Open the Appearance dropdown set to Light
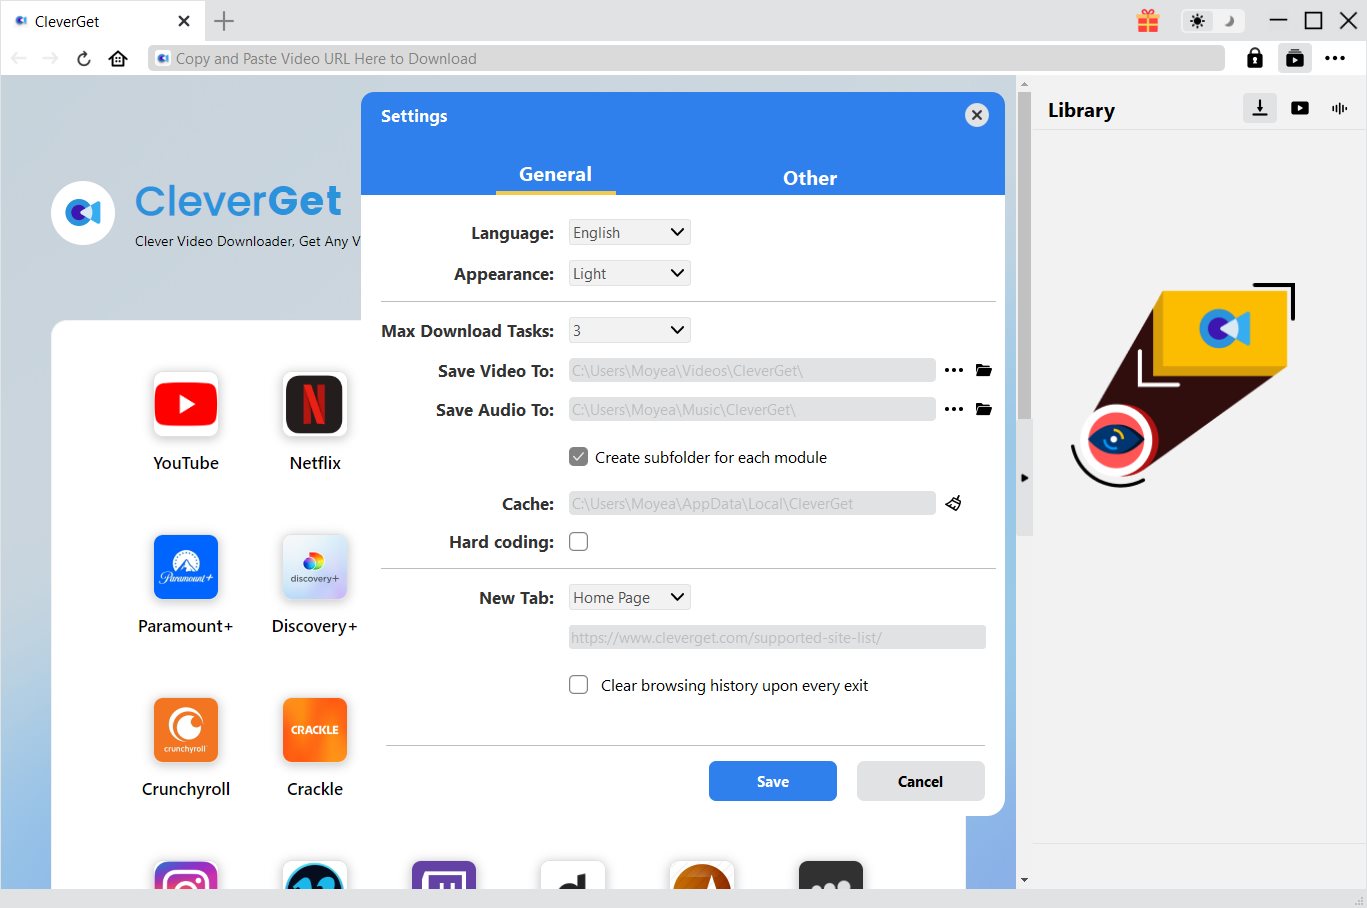This screenshot has width=1367, height=908. (x=629, y=274)
